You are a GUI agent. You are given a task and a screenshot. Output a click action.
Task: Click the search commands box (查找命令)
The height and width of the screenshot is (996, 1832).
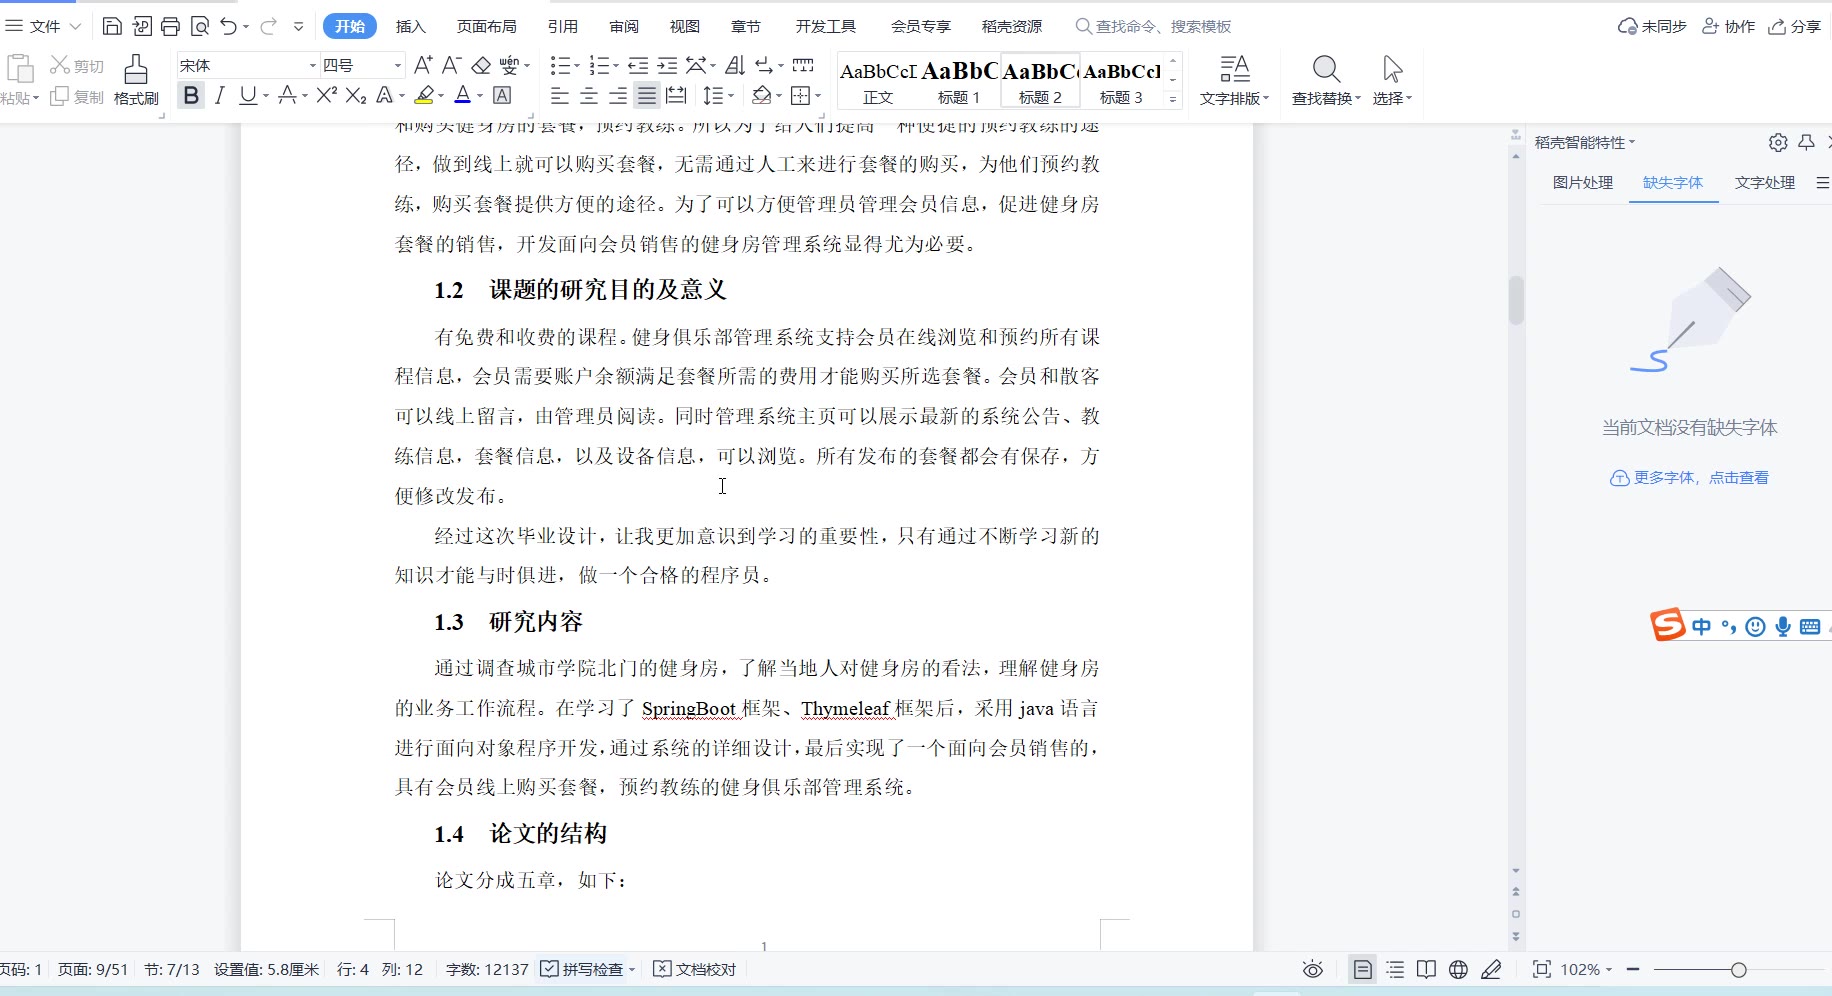(x=1153, y=26)
